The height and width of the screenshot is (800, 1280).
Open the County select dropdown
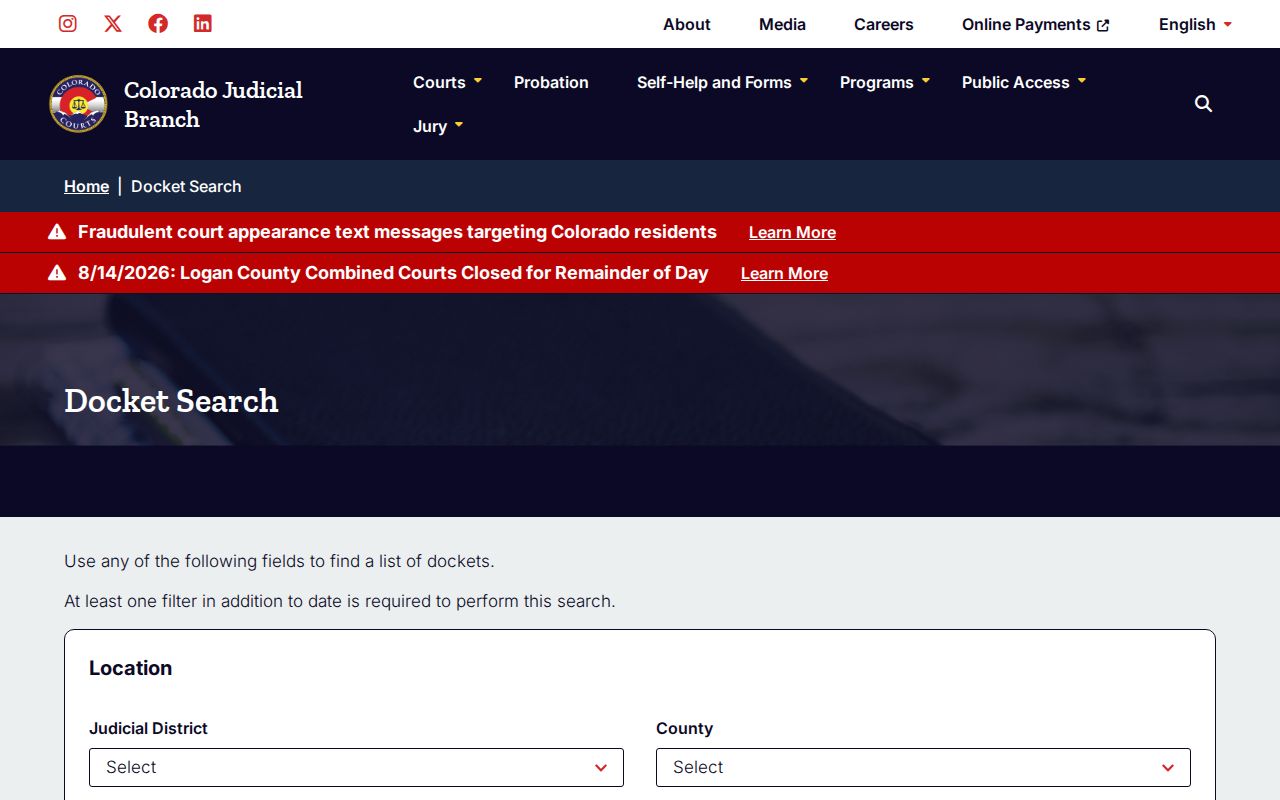[x=923, y=767]
